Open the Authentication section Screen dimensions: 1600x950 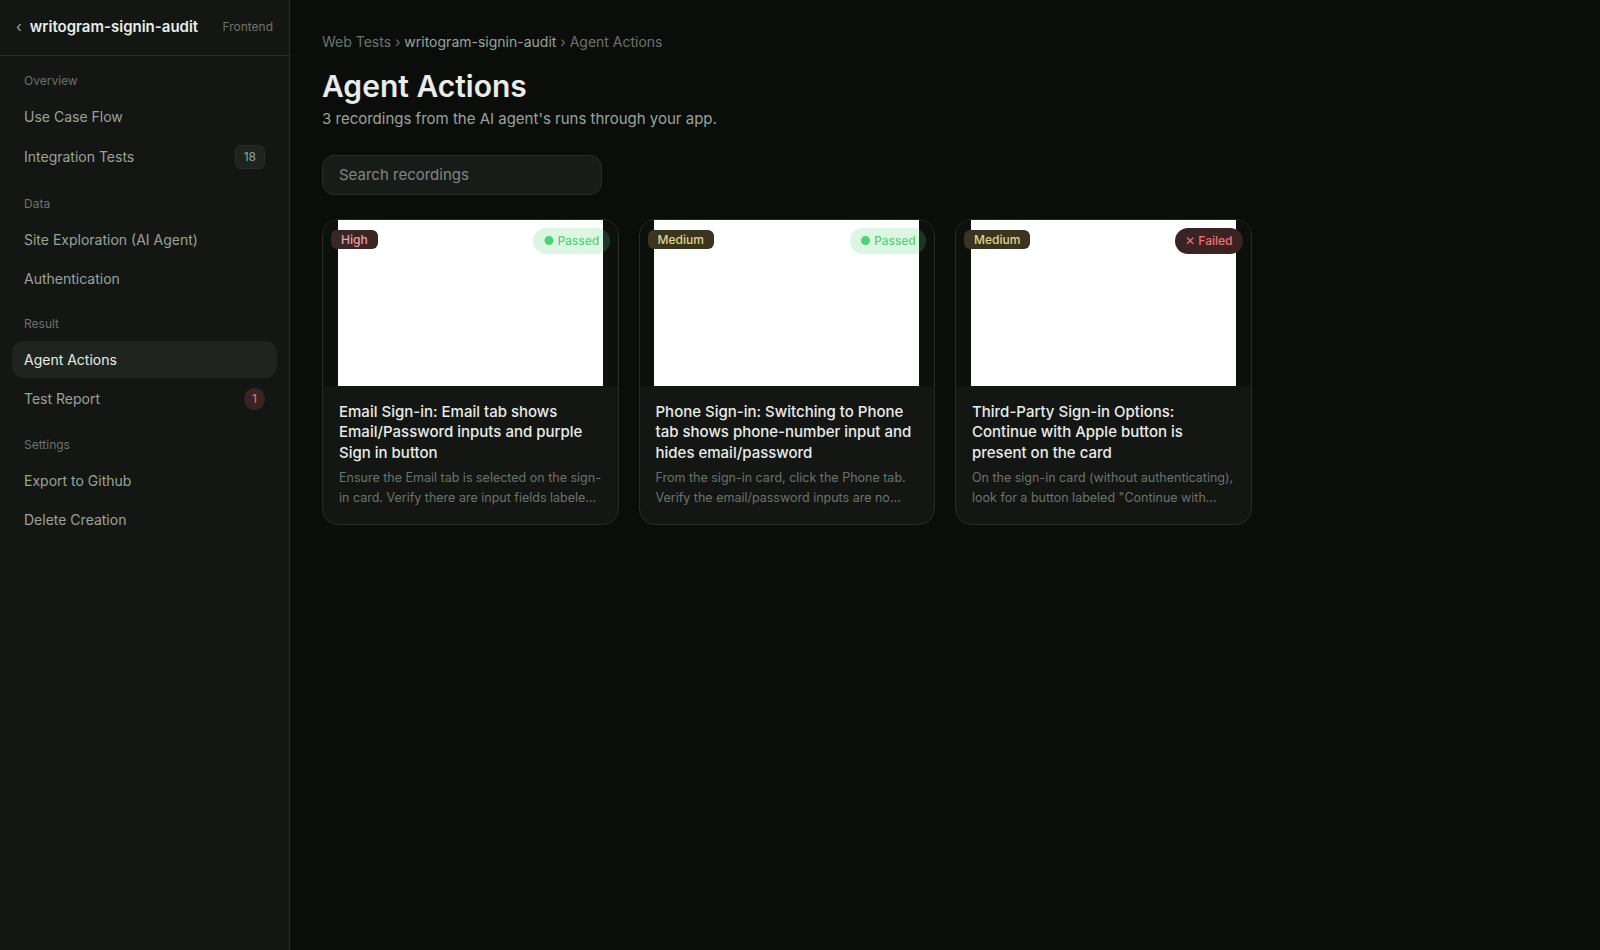click(x=144, y=279)
